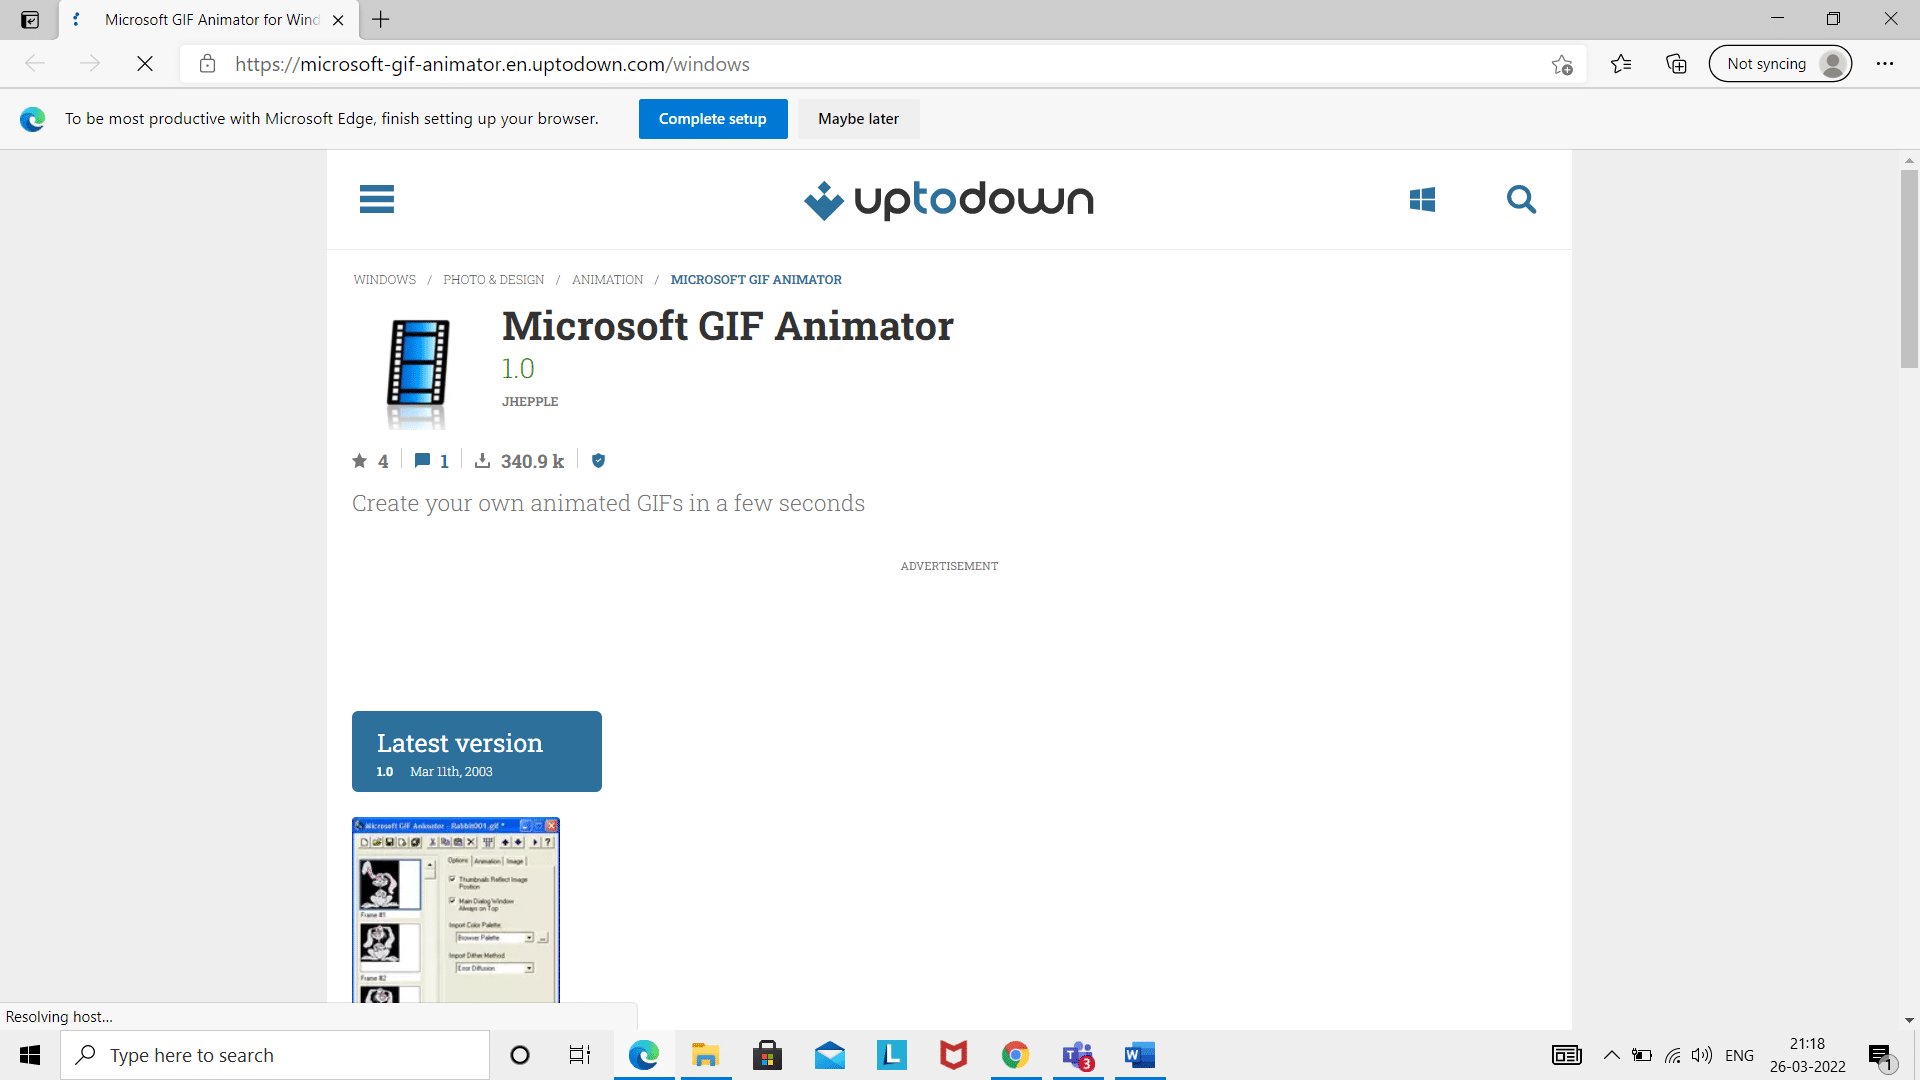Viewport: 1920px width, 1080px height.
Task: Click the JHEPPLE developer link
Action: pyautogui.click(x=531, y=401)
